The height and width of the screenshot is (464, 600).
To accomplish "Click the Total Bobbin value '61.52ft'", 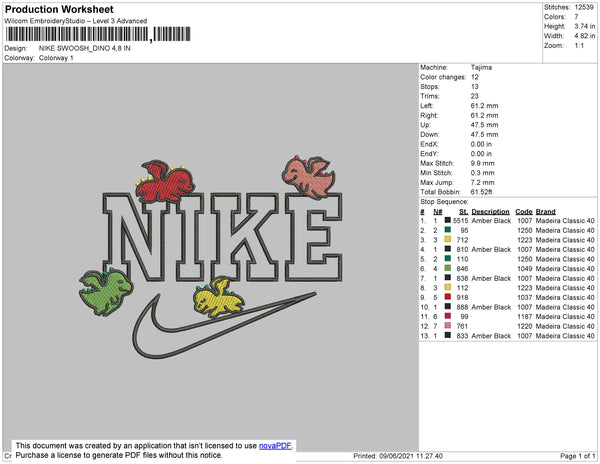I will point(481,192).
